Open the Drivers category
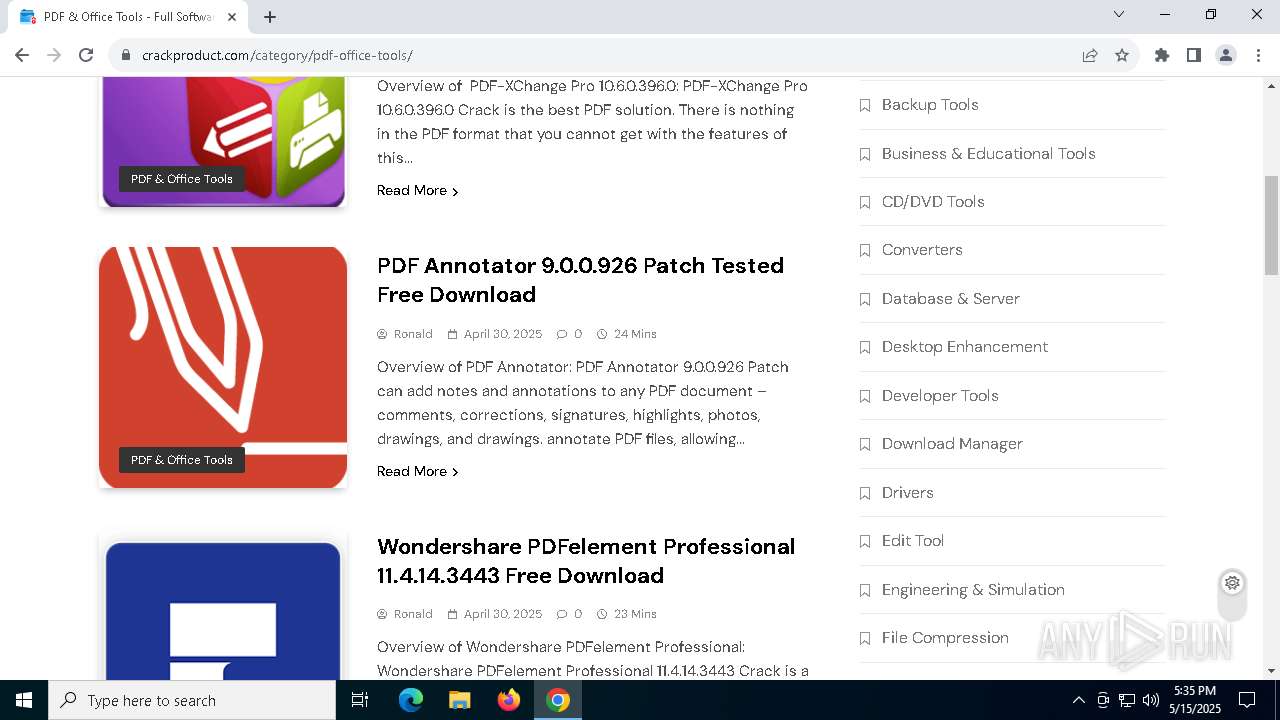The height and width of the screenshot is (720, 1280). click(x=908, y=492)
